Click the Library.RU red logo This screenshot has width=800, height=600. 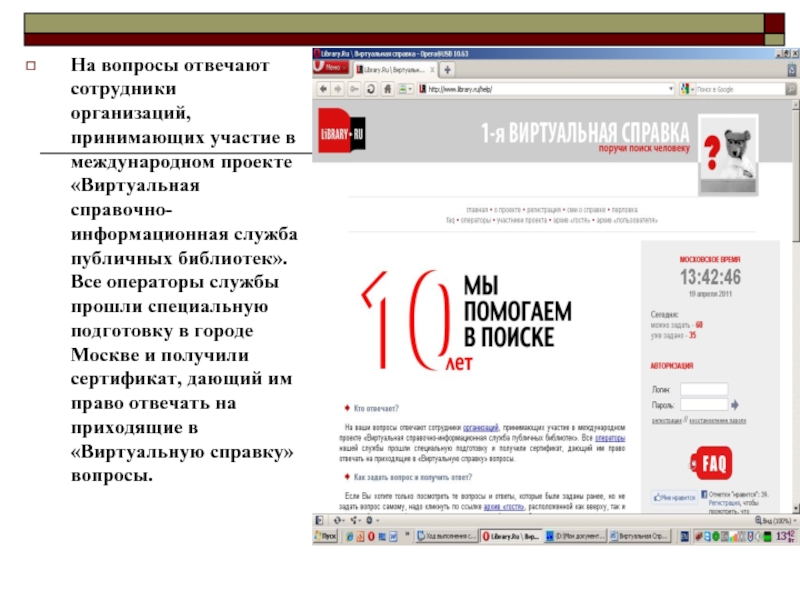point(342,131)
